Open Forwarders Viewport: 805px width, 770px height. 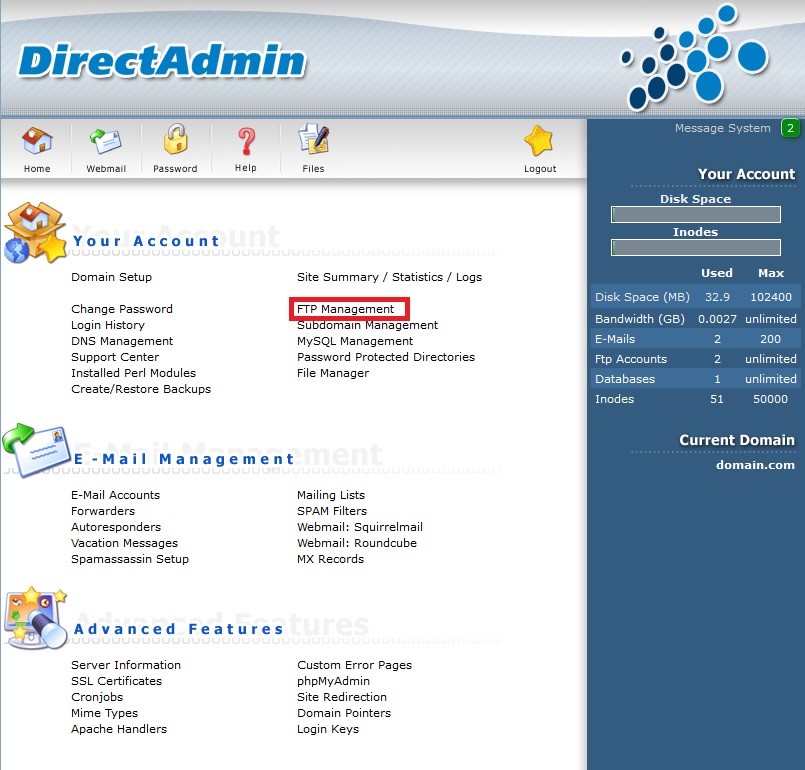tap(103, 511)
